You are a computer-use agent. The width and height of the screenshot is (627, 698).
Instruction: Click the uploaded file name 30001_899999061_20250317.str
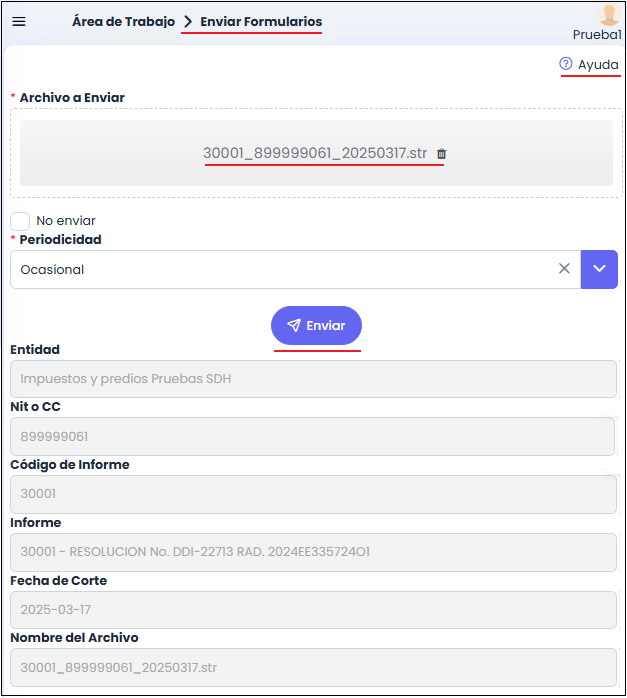coord(315,153)
